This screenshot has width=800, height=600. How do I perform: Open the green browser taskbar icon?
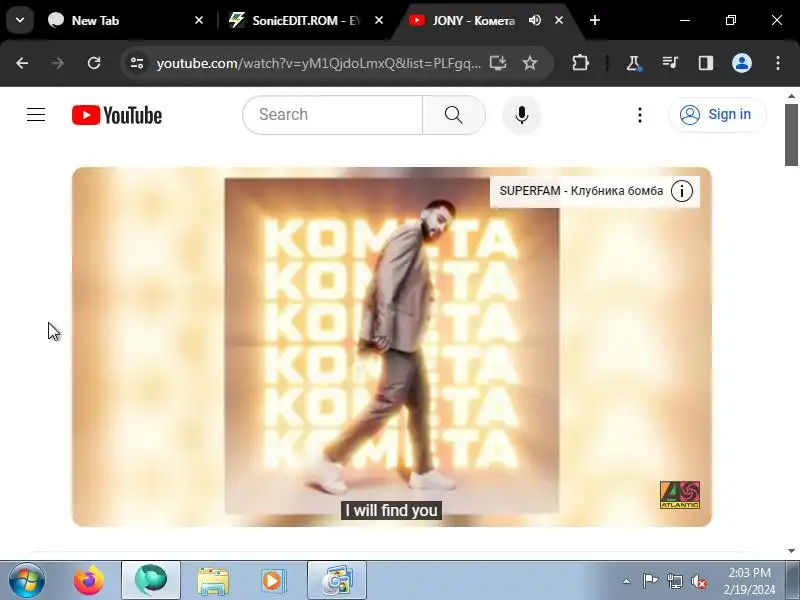click(x=151, y=580)
